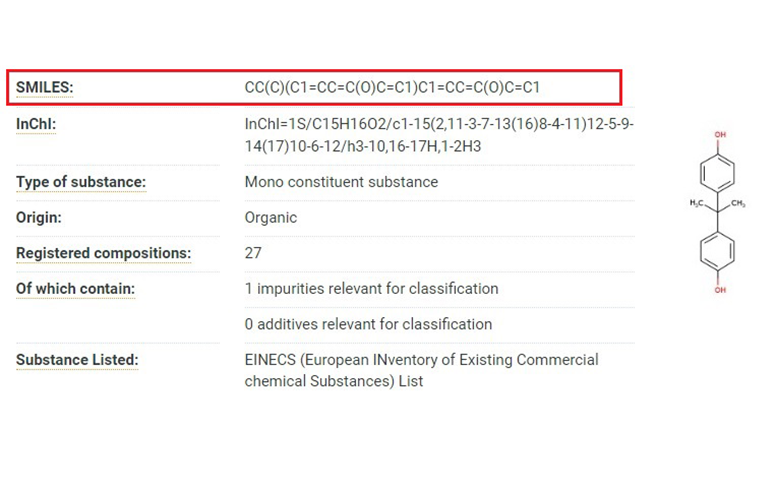Click the Of which contain label
The width and height of the screenshot is (776, 489).
point(76,289)
